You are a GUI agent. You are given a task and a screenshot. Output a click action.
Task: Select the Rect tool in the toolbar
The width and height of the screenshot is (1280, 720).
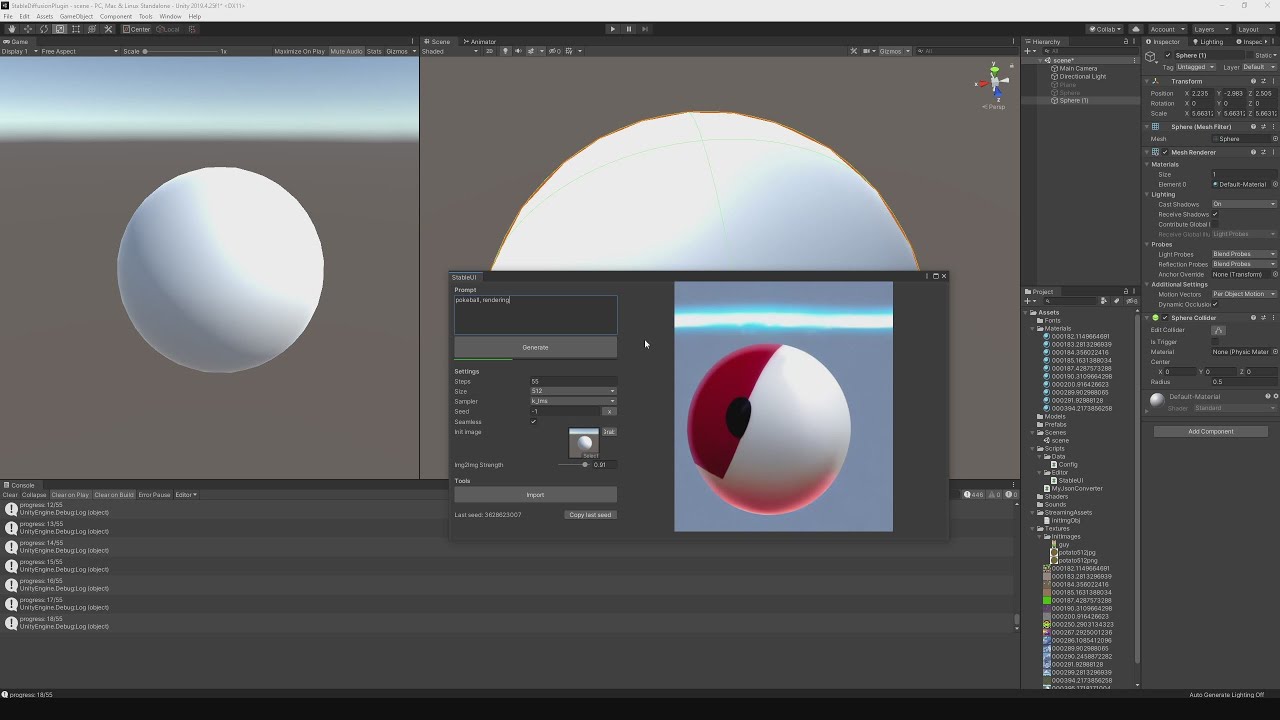point(76,29)
